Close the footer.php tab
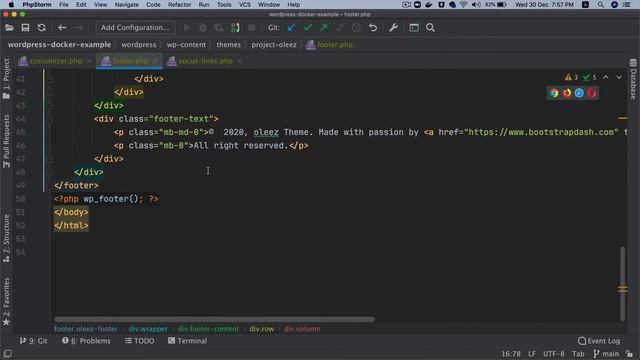 pos(155,61)
